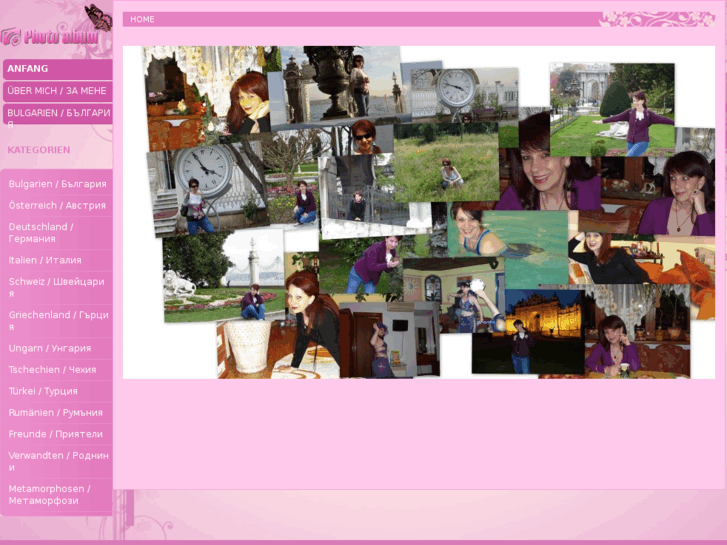The image size is (727, 545).
Task: Click the Photo album logo
Action: click(50, 36)
